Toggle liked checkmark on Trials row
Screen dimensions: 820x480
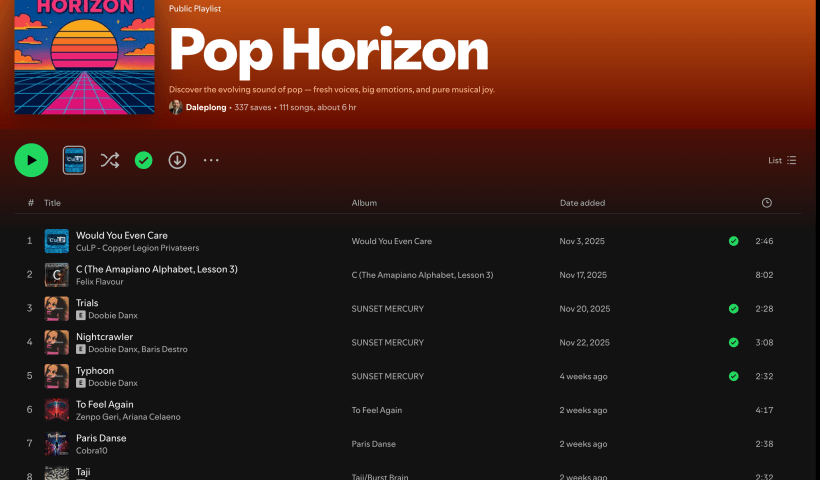click(733, 308)
